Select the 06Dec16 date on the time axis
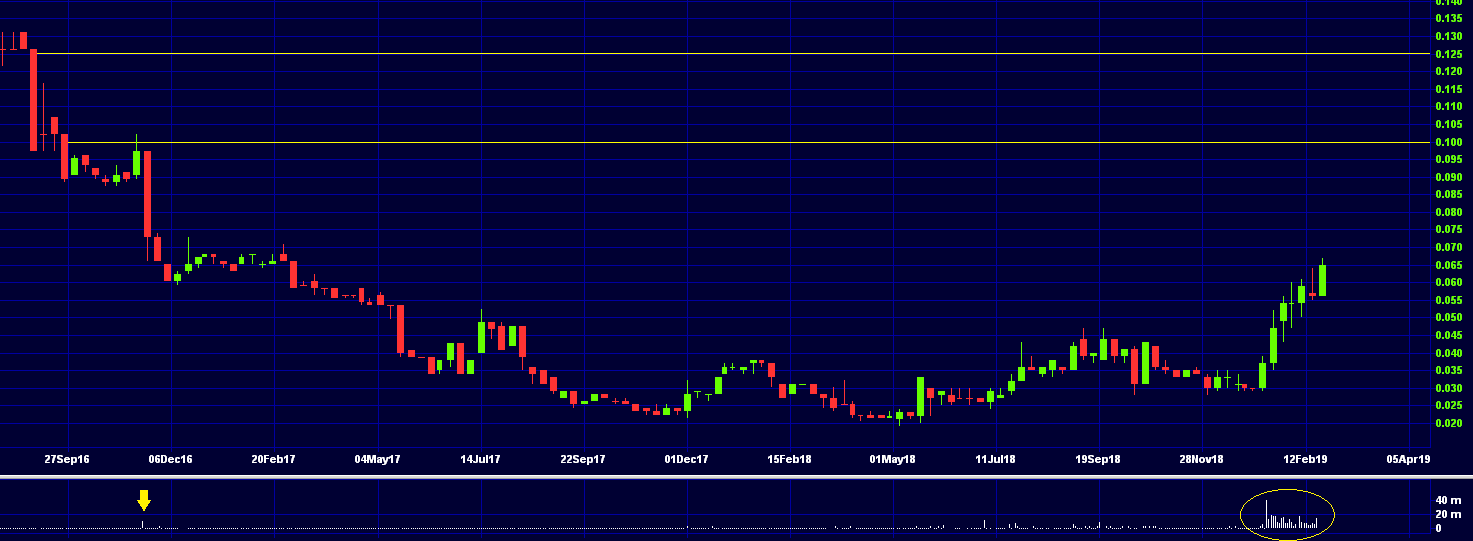Screen dimensions: 1473x541 pyautogui.click(x=170, y=460)
